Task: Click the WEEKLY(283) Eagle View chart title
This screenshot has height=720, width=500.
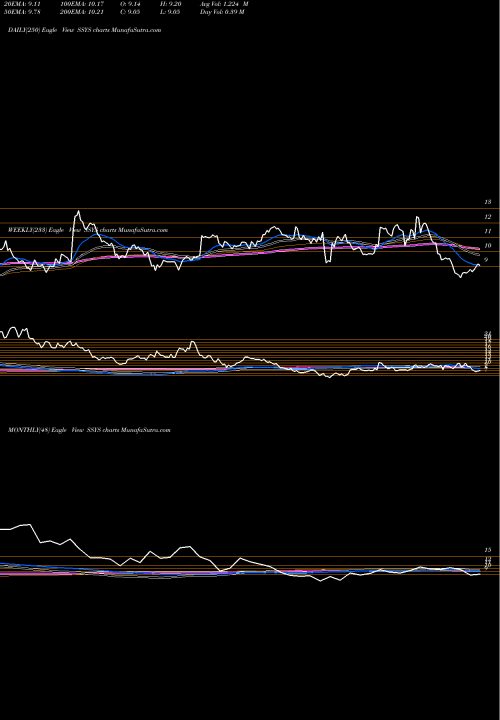Action: pyautogui.click(x=88, y=230)
